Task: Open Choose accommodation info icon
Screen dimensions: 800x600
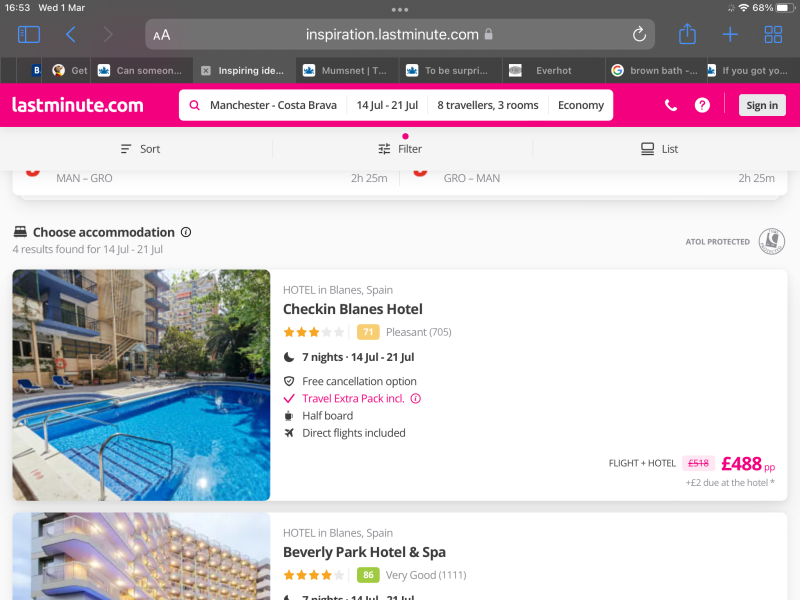Action: [186, 232]
